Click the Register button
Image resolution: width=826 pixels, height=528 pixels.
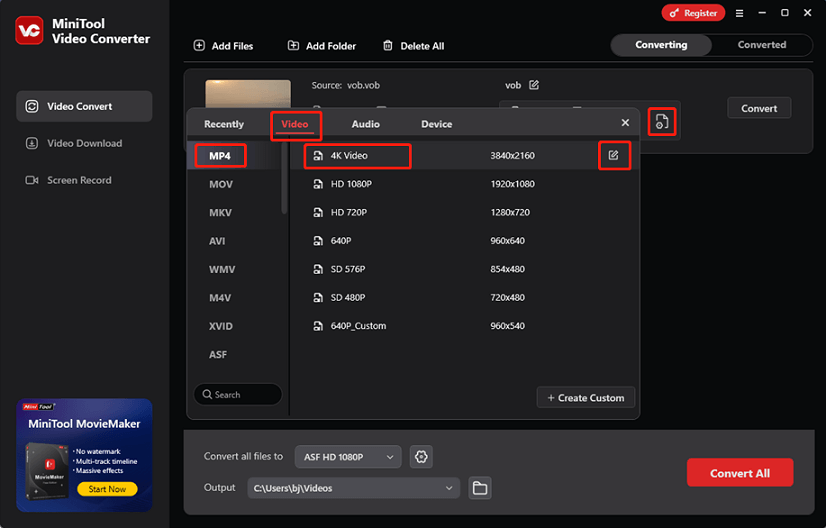tap(693, 13)
